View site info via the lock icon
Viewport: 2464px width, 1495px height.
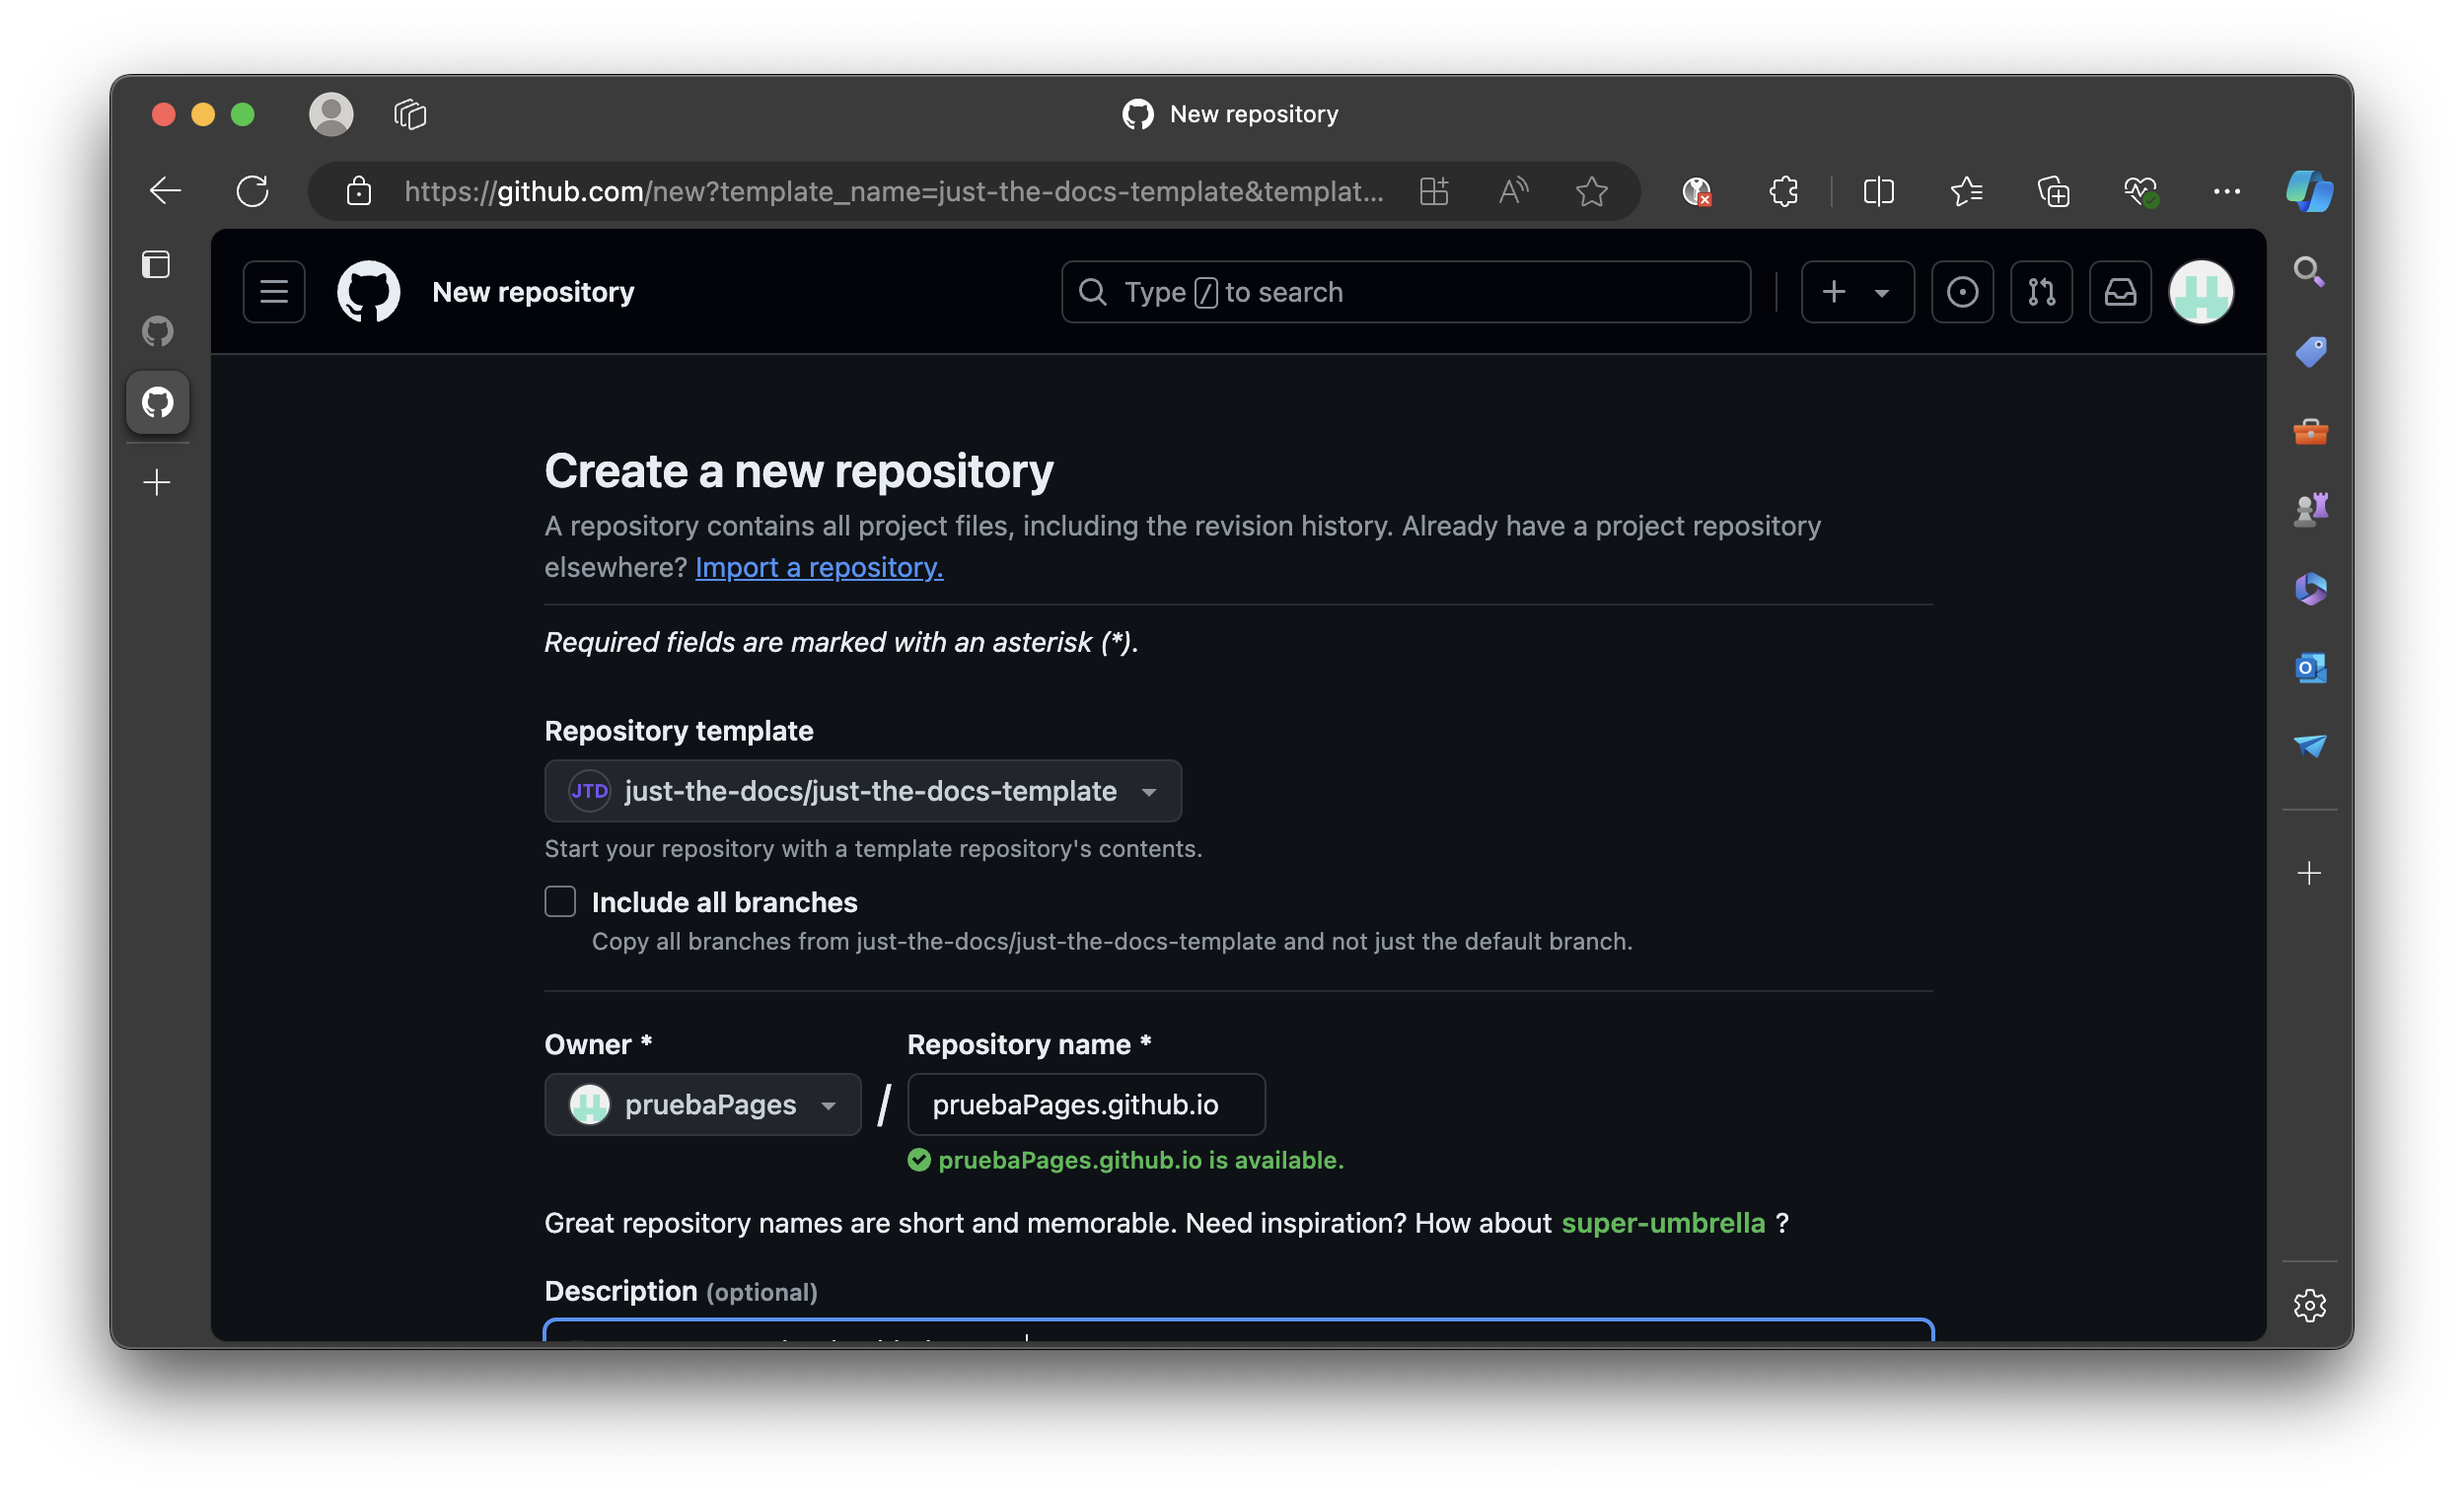coord(359,191)
